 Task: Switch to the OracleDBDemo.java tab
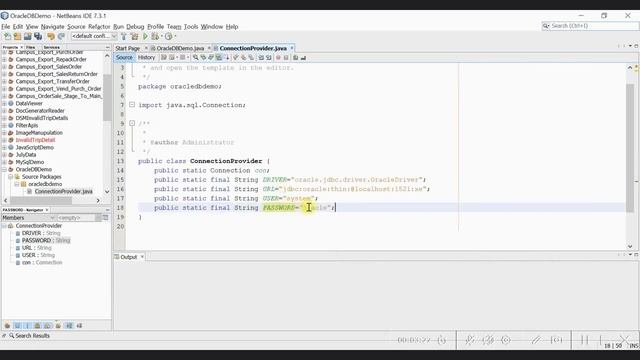pyautogui.click(x=180, y=48)
